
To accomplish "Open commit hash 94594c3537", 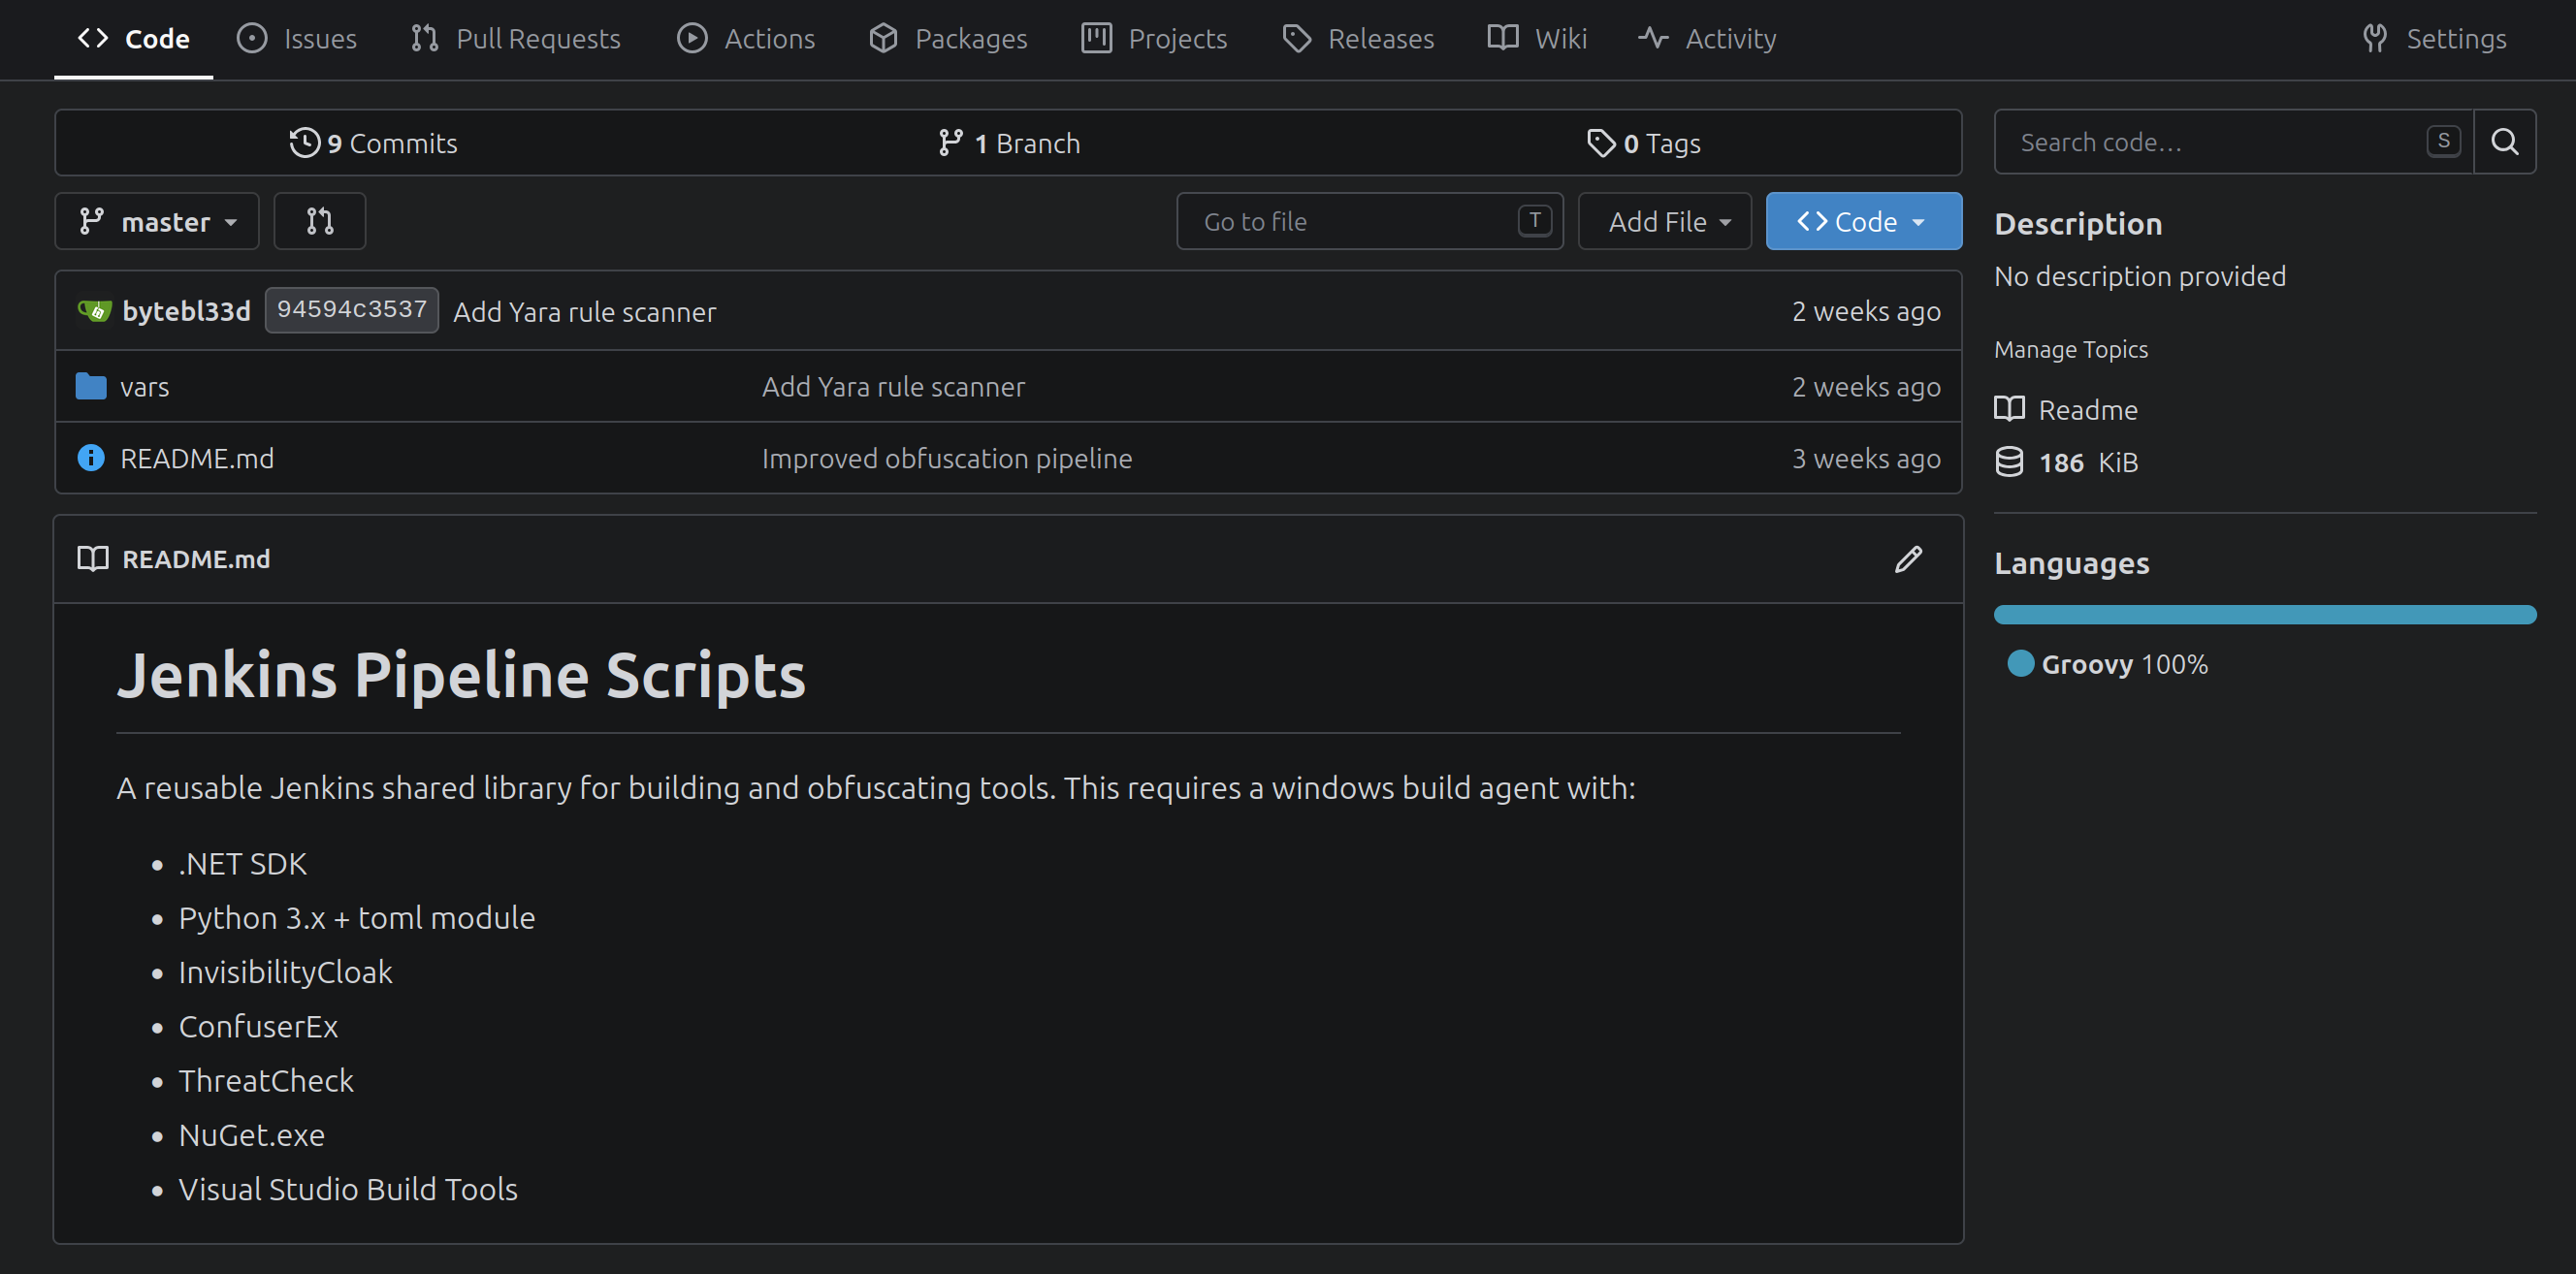I will tap(352, 310).
